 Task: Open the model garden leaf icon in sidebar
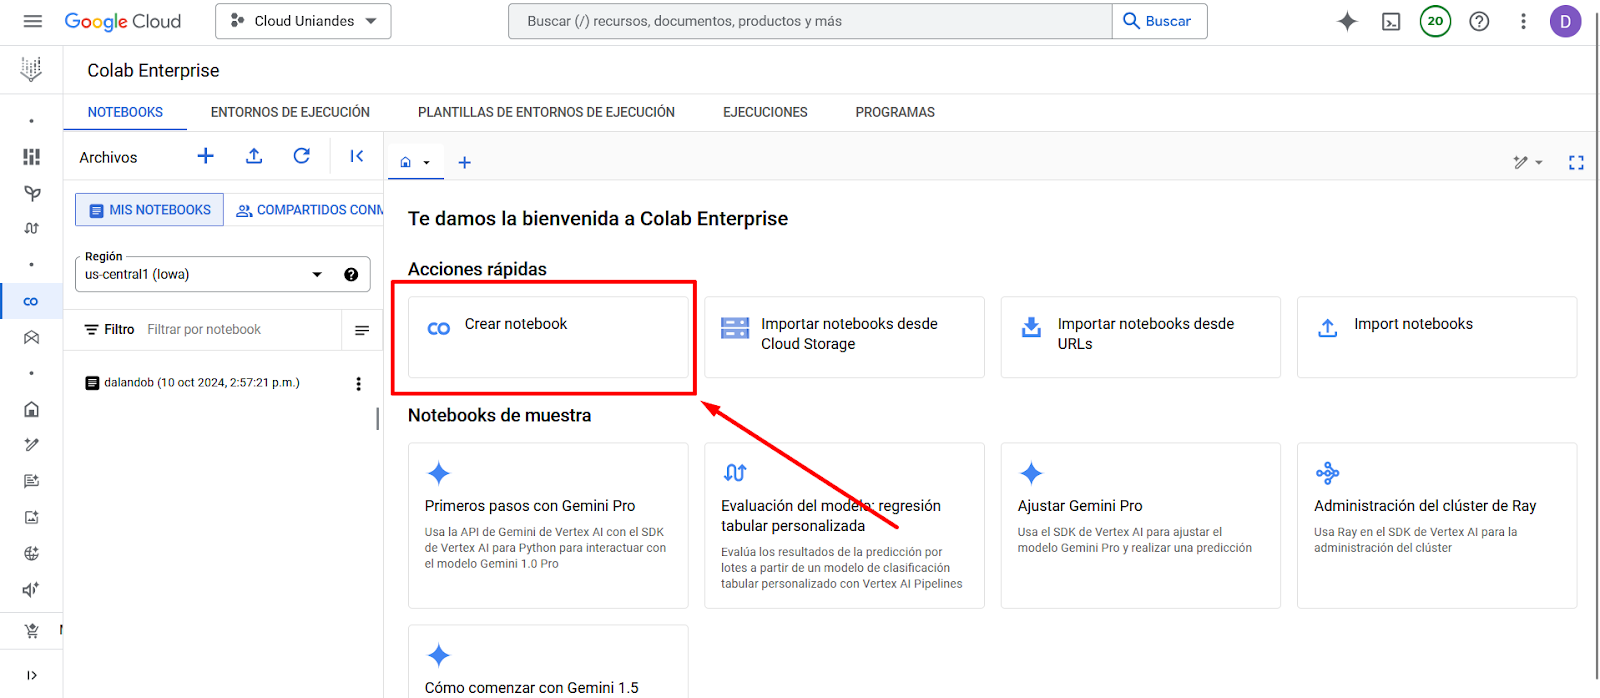pyautogui.click(x=32, y=193)
